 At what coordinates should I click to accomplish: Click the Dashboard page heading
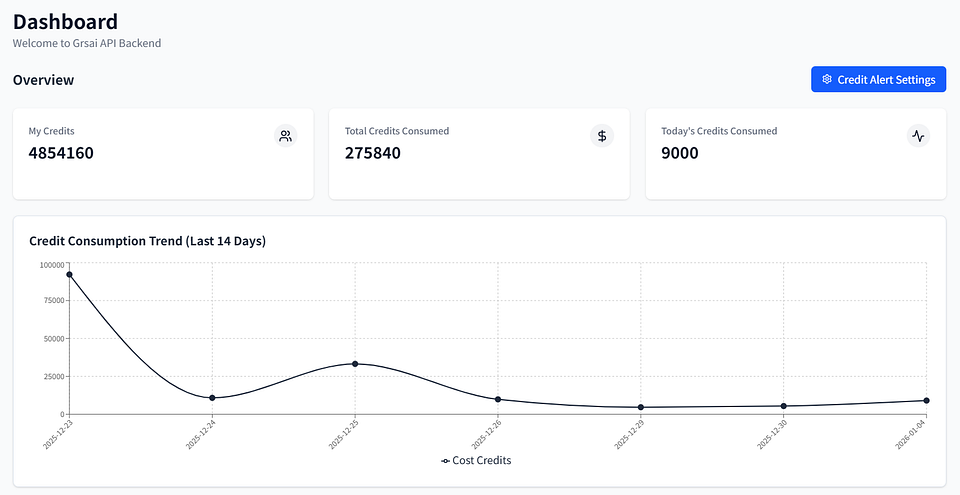(66, 21)
